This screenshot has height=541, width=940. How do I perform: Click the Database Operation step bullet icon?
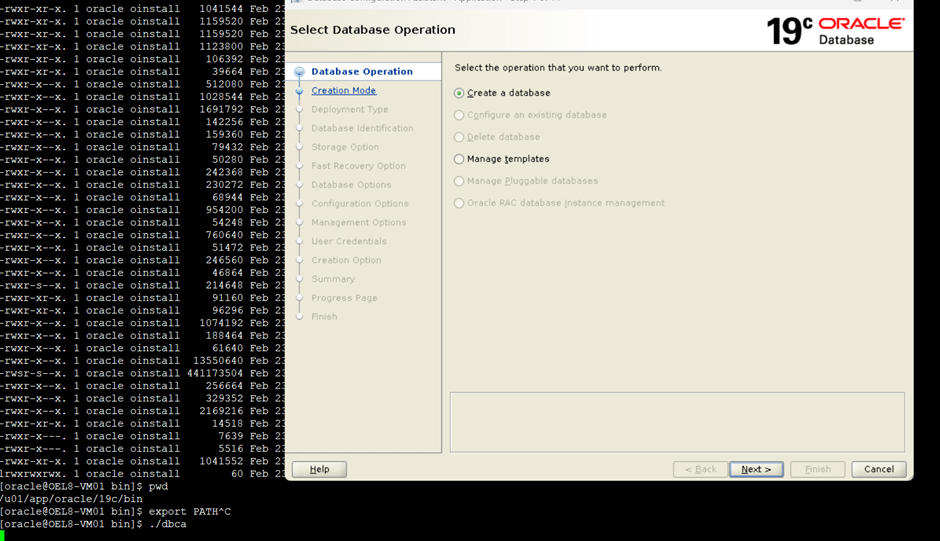(x=299, y=72)
